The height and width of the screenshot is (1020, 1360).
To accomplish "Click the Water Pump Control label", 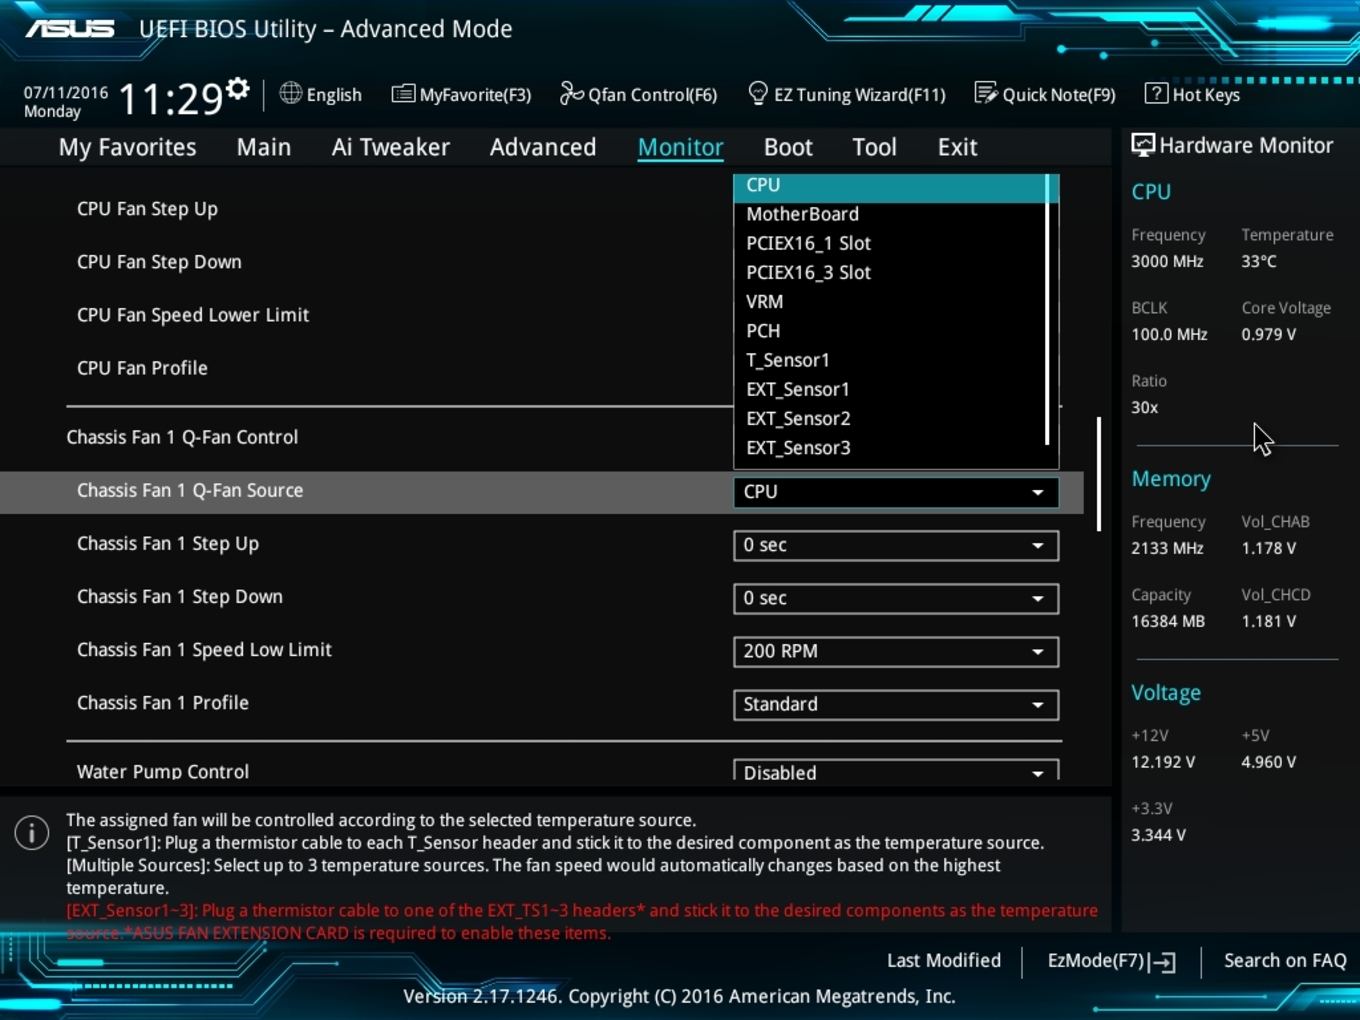I will (x=163, y=771).
